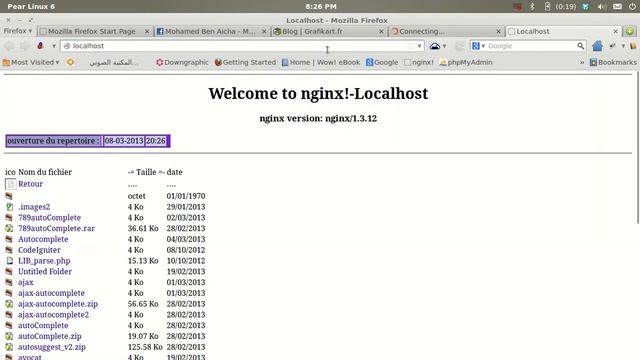Open the .images2 entry
The height and width of the screenshot is (360, 640).
point(34,207)
